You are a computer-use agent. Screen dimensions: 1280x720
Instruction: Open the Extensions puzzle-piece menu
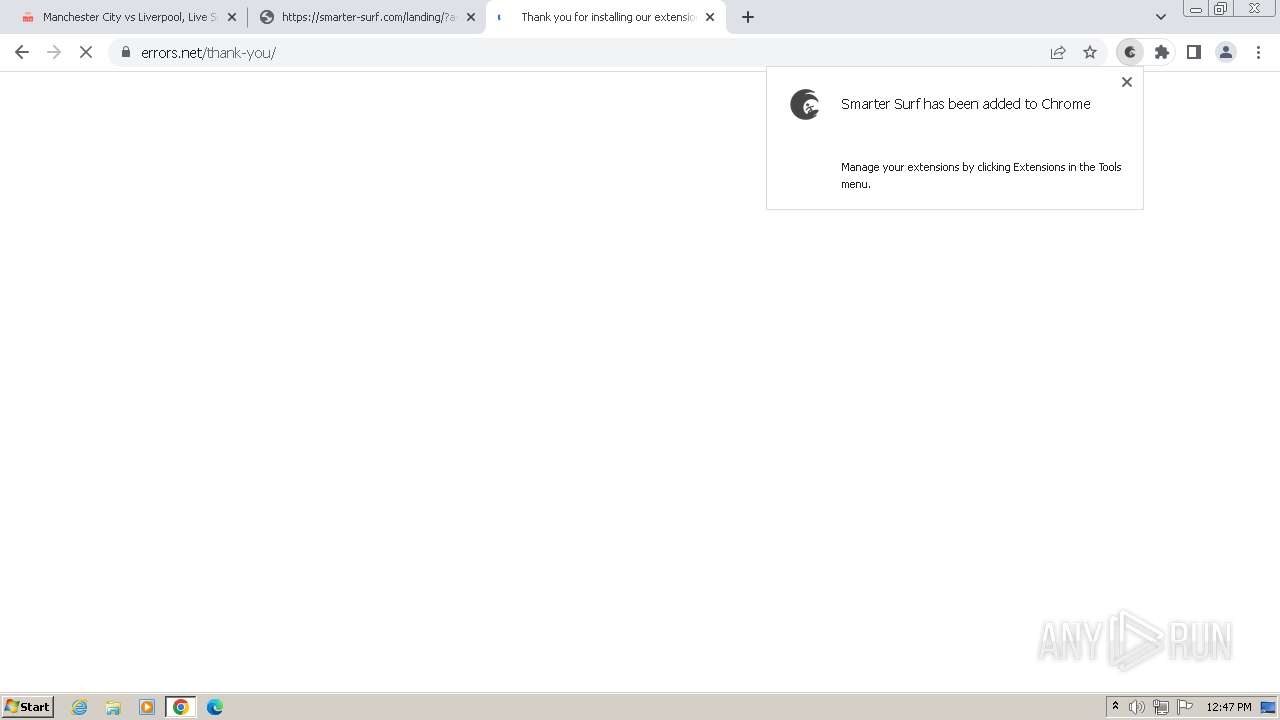pos(1162,52)
